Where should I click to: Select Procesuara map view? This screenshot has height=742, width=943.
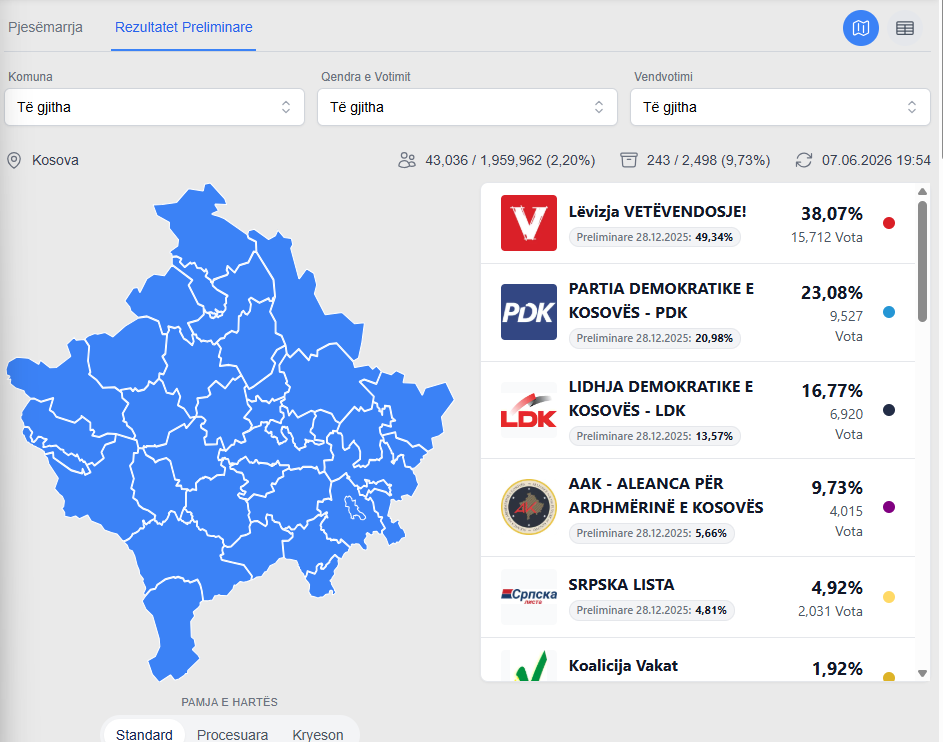(232, 735)
